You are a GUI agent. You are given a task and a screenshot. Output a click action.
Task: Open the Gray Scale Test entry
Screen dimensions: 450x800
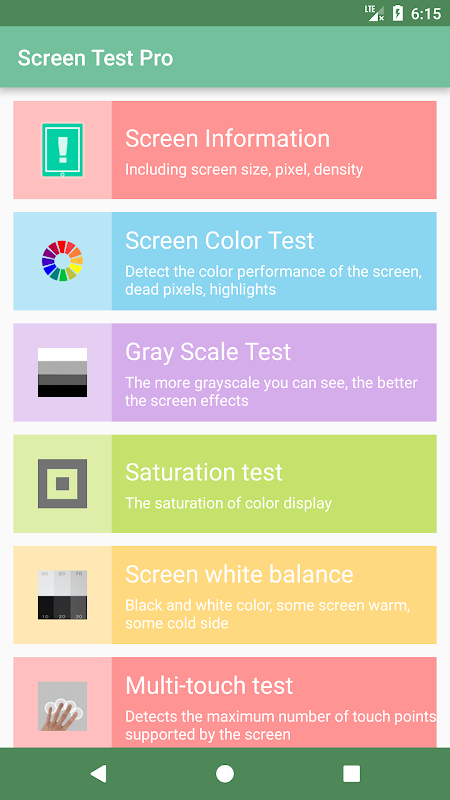point(225,372)
